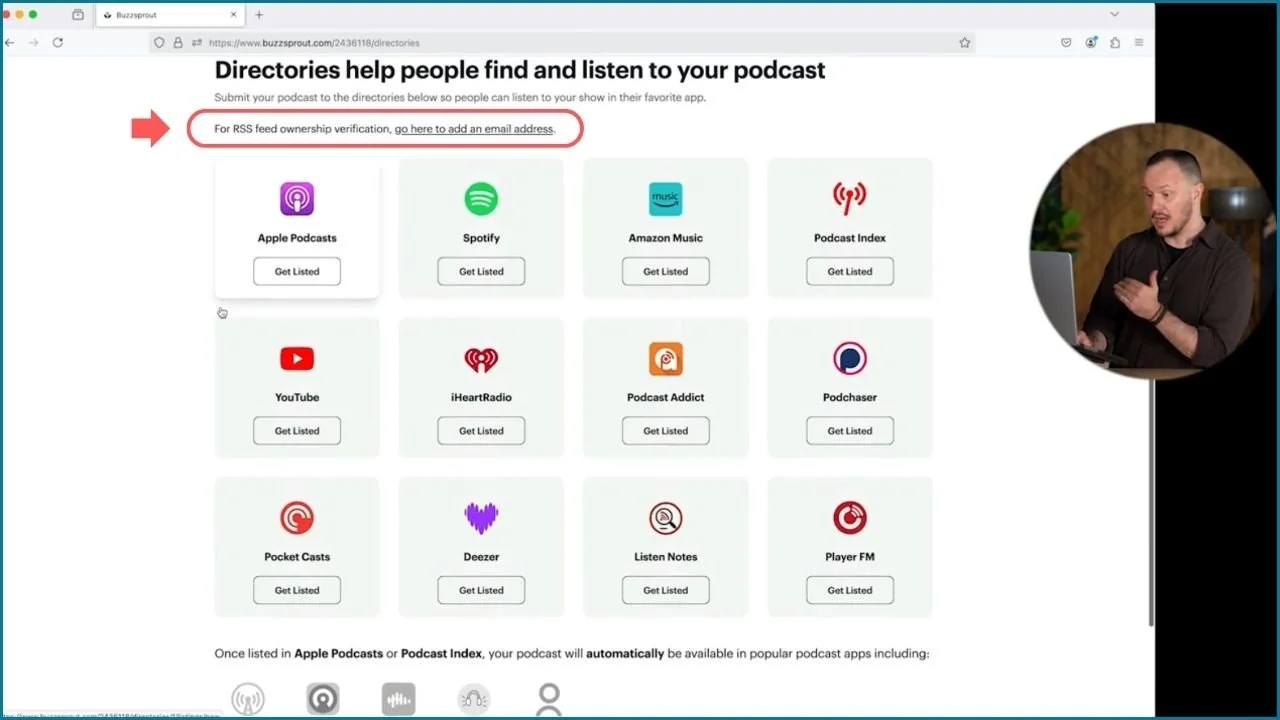
Task: Get Listed on Spotify
Action: click(481, 271)
